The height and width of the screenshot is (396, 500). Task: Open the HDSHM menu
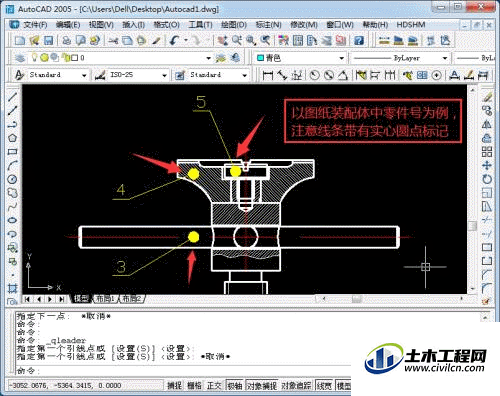(x=411, y=25)
